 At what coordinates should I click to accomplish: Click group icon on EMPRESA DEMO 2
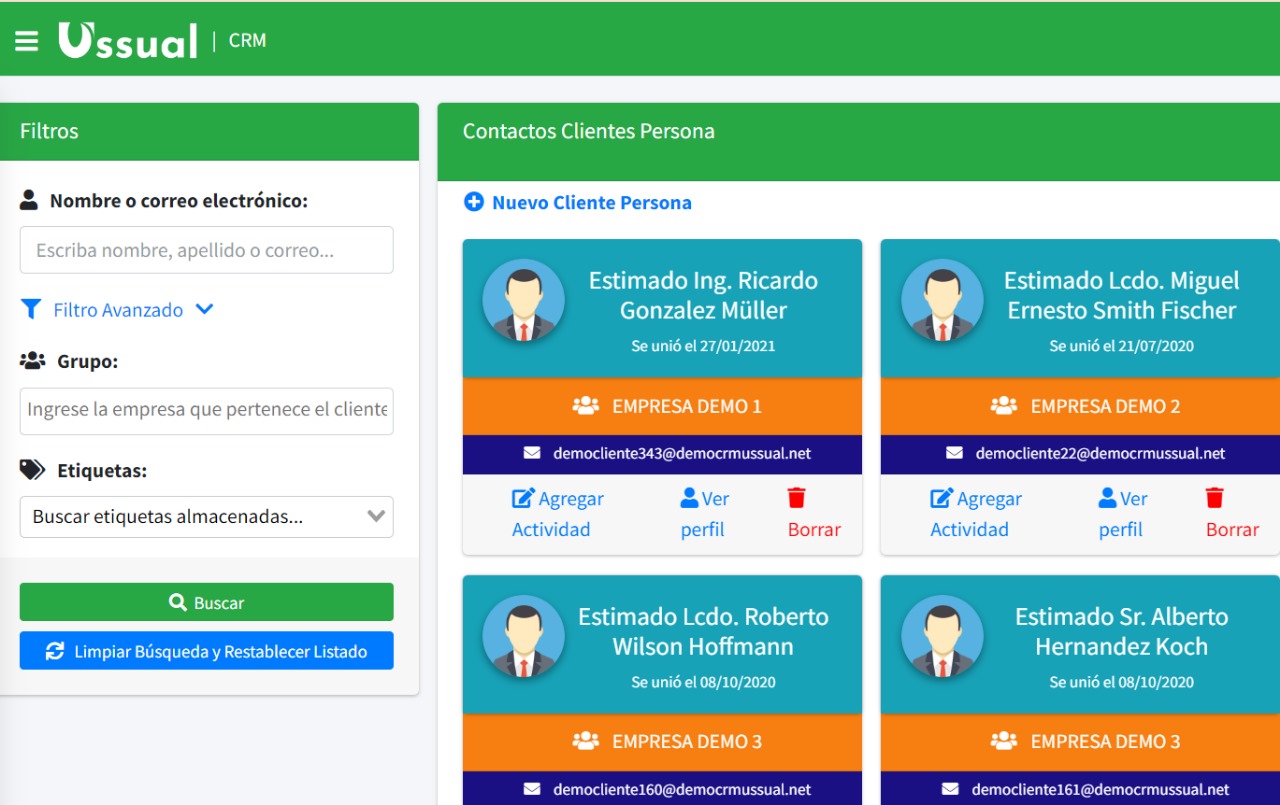click(x=1003, y=406)
